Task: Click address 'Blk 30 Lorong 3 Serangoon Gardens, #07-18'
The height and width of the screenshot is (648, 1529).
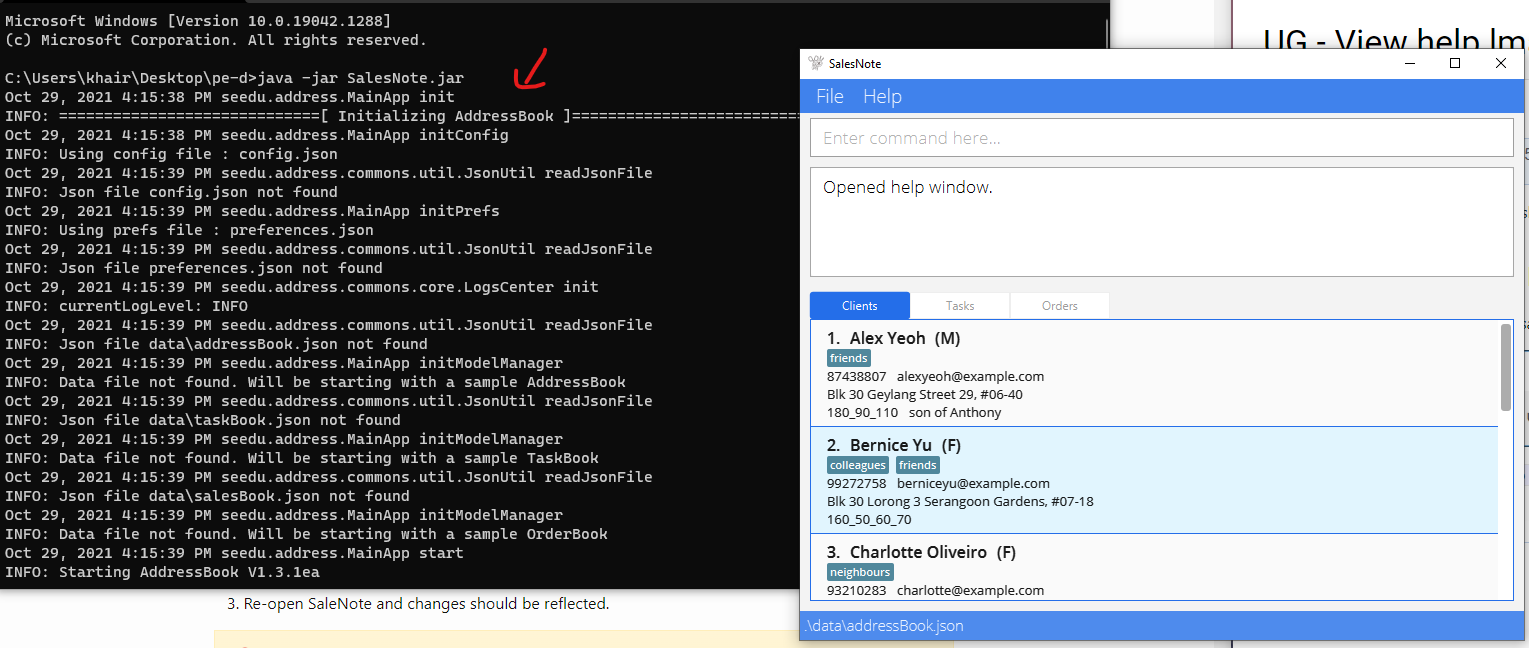Action: 960,501
